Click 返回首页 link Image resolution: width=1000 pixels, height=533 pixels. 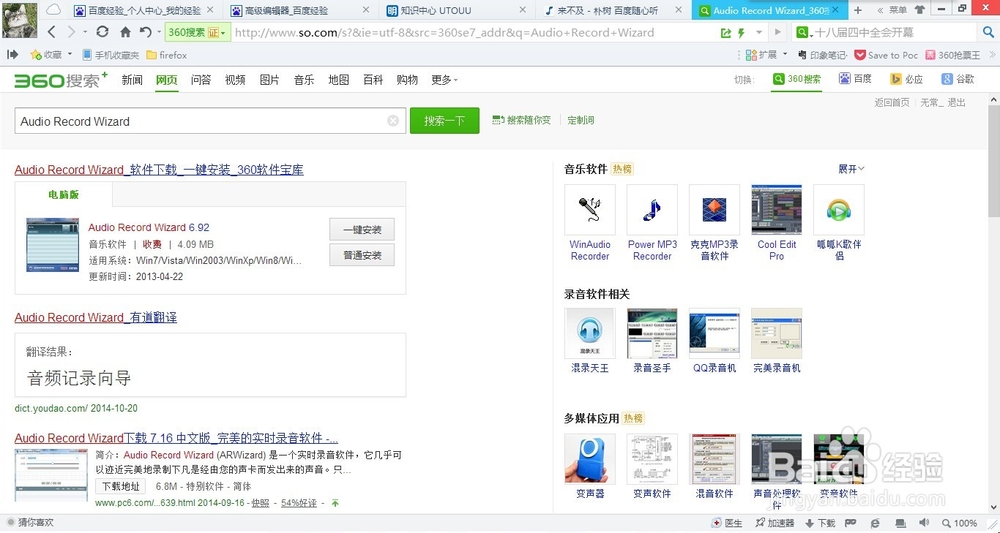pyautogui.click(x=892, y=103)
